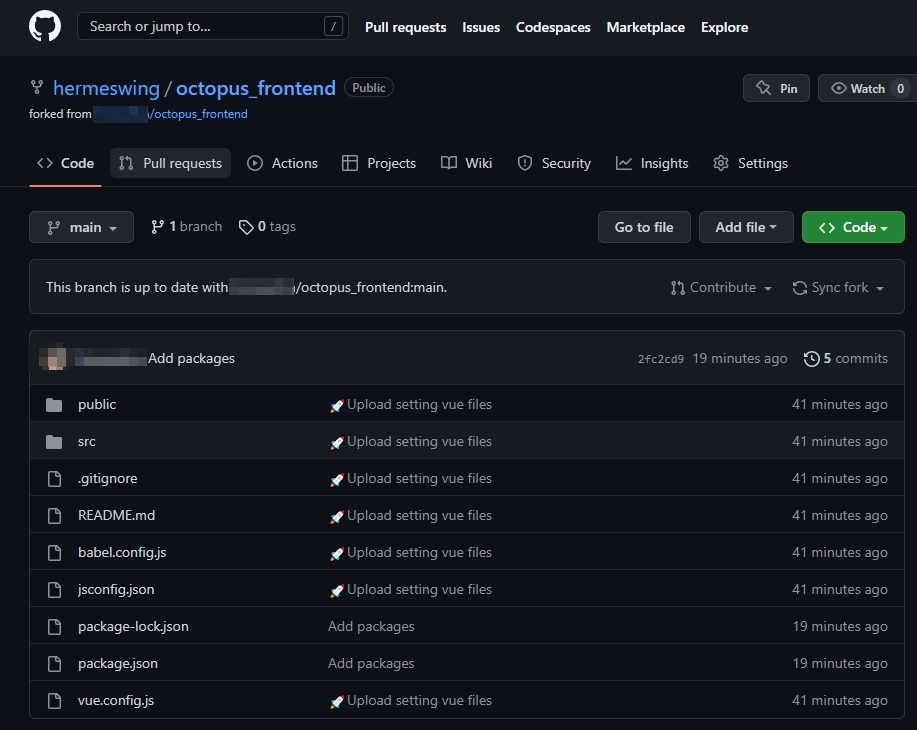917x730 pixels.
Task: Open the GitHub home logo
Action: 45,26
